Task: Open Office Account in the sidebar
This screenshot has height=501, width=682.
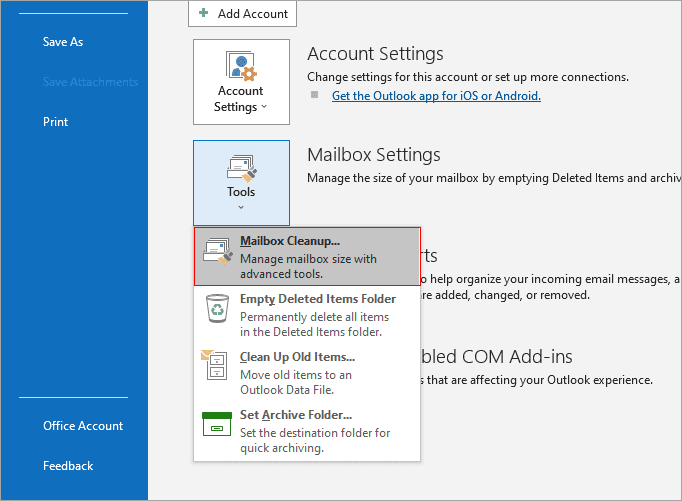Action: tap(83, 426)
